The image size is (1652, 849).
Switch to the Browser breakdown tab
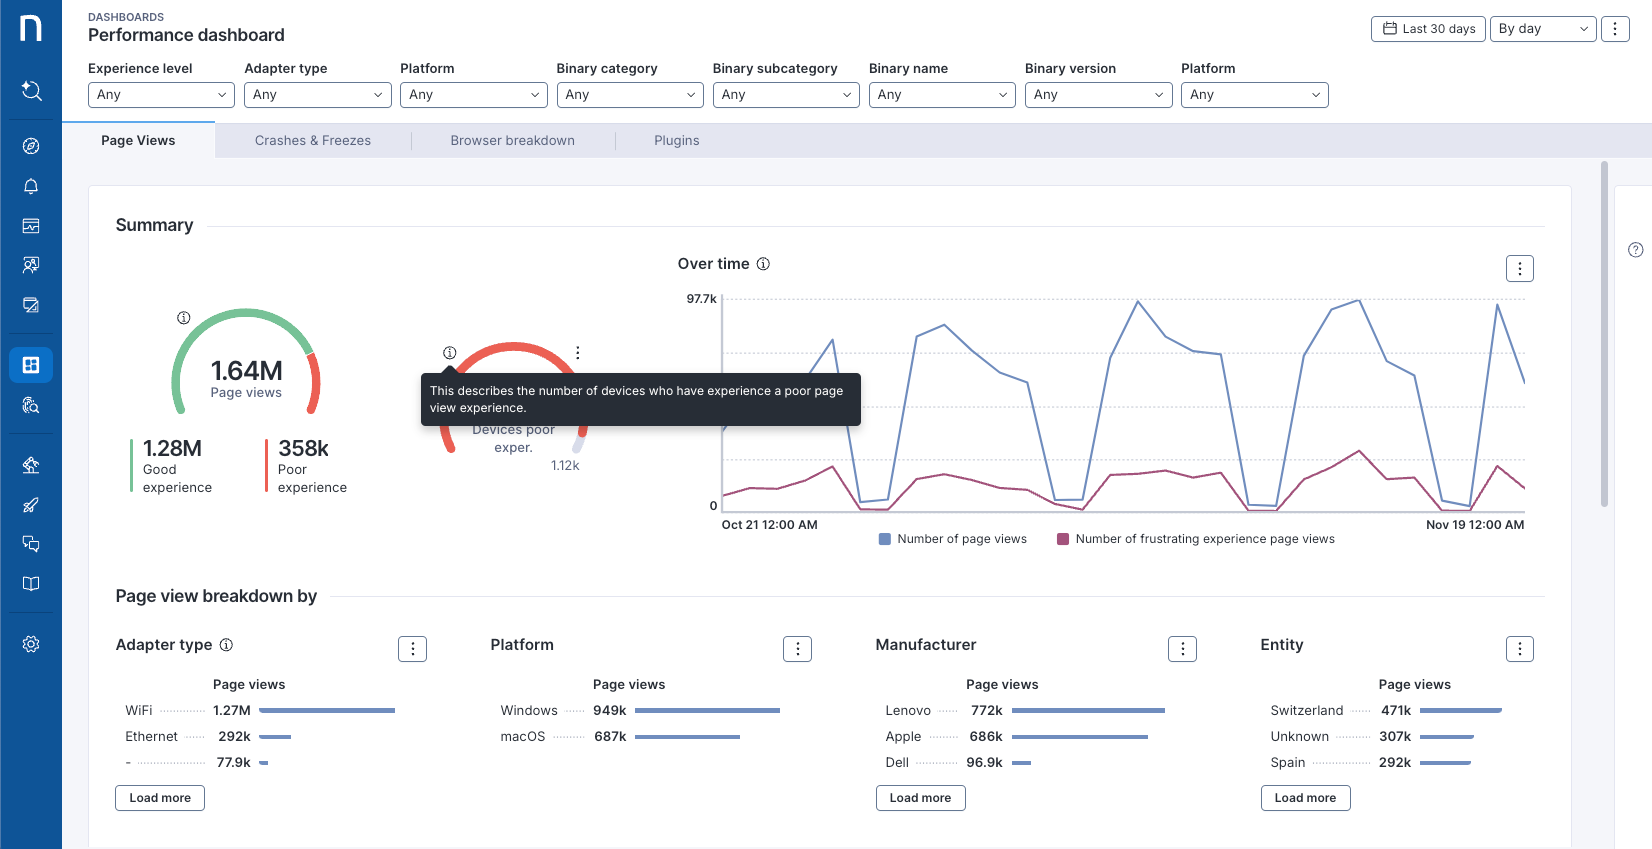(512, 141)
